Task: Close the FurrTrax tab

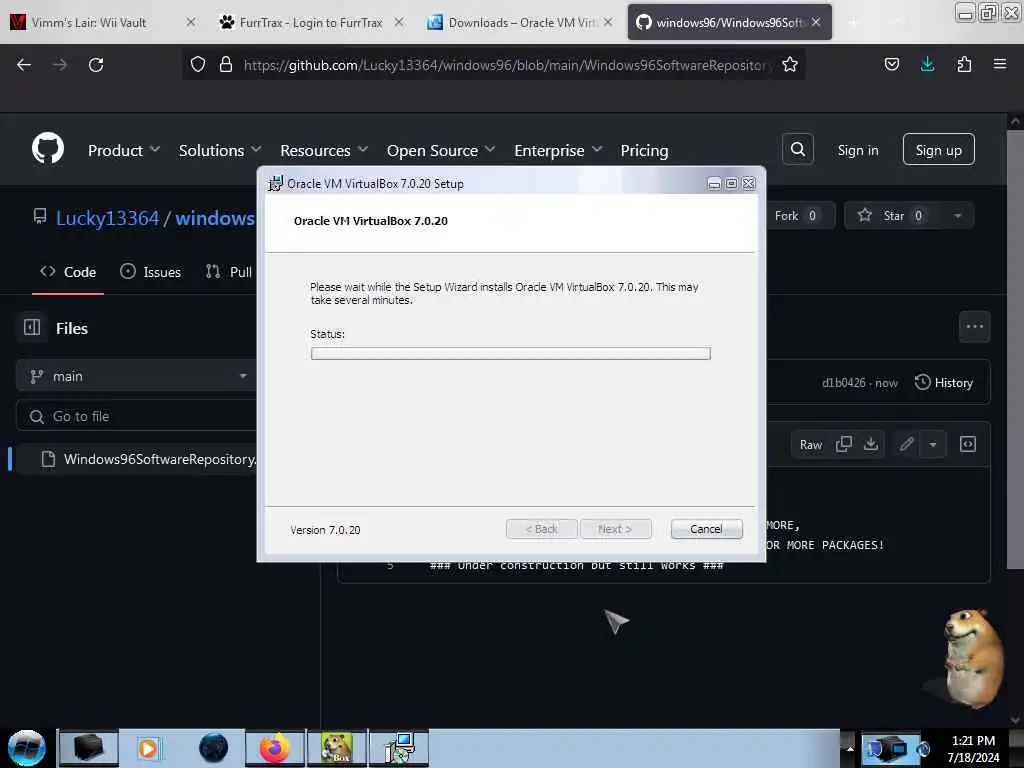Action: [x=398, y=22]
